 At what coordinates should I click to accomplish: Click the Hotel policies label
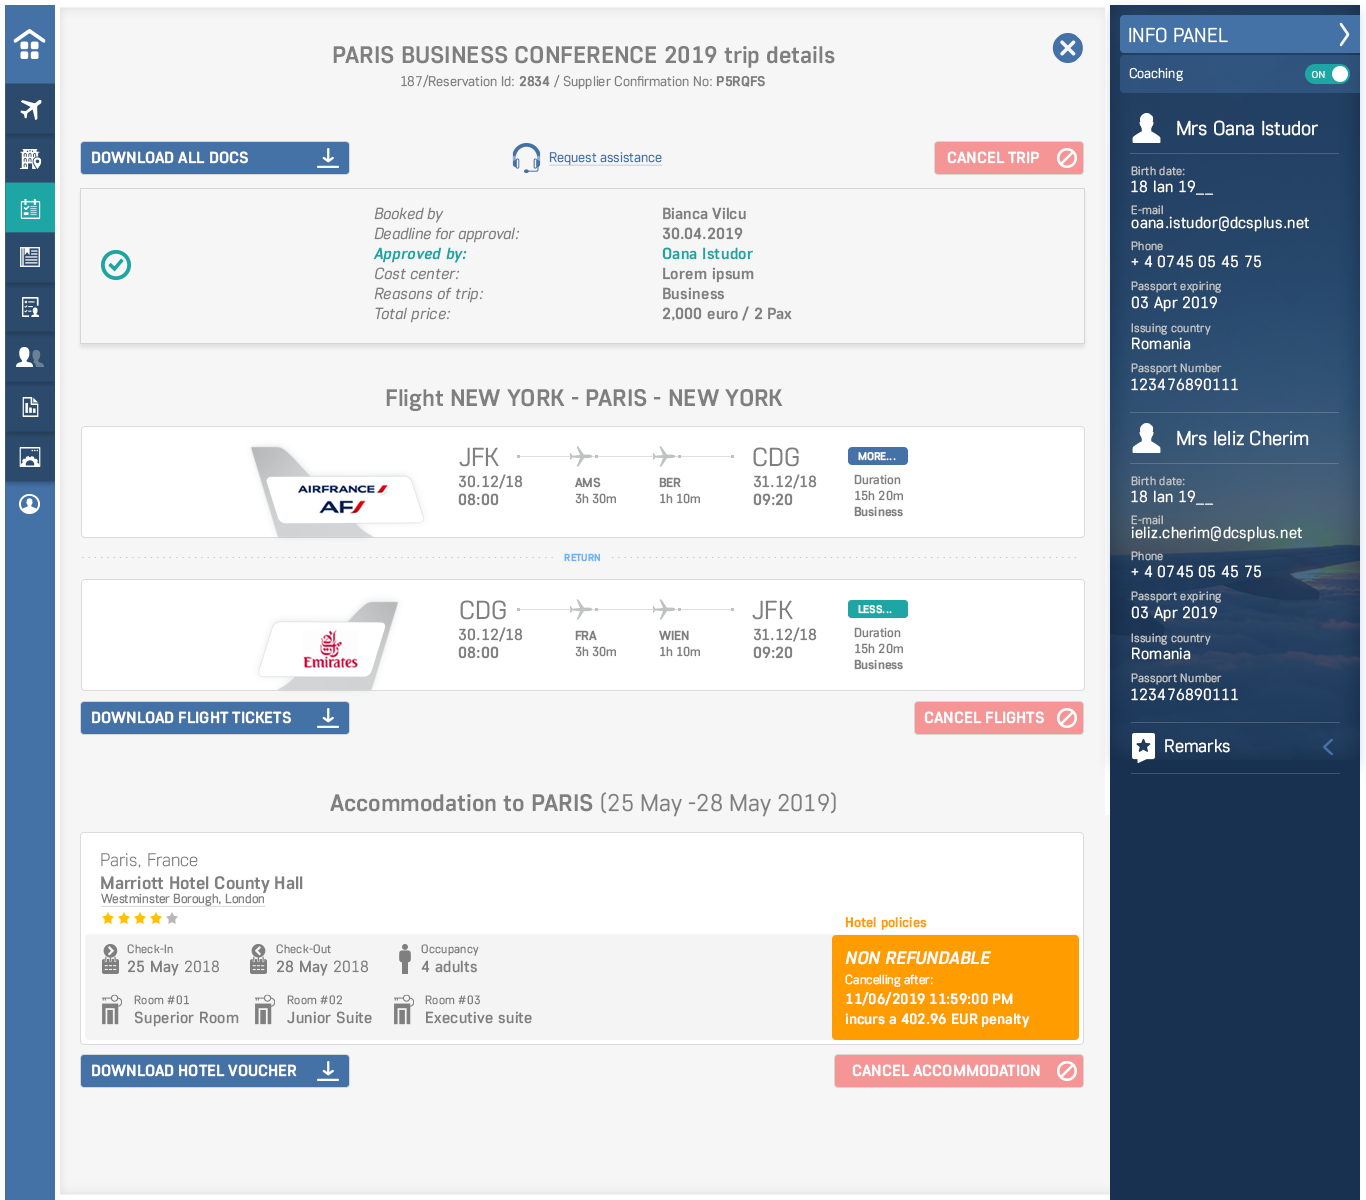tap(885, 923)
